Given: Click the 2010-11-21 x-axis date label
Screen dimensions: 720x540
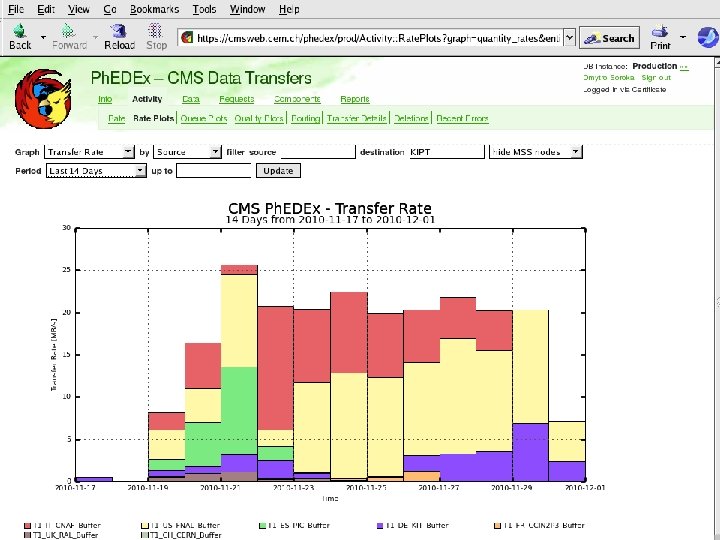Looking at the screenshot, I should (220, 488).
